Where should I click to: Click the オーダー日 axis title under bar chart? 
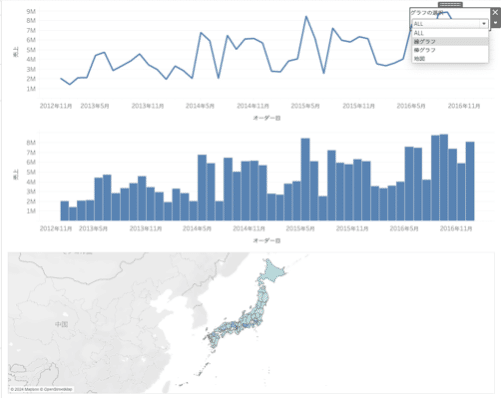click(267, 241)
